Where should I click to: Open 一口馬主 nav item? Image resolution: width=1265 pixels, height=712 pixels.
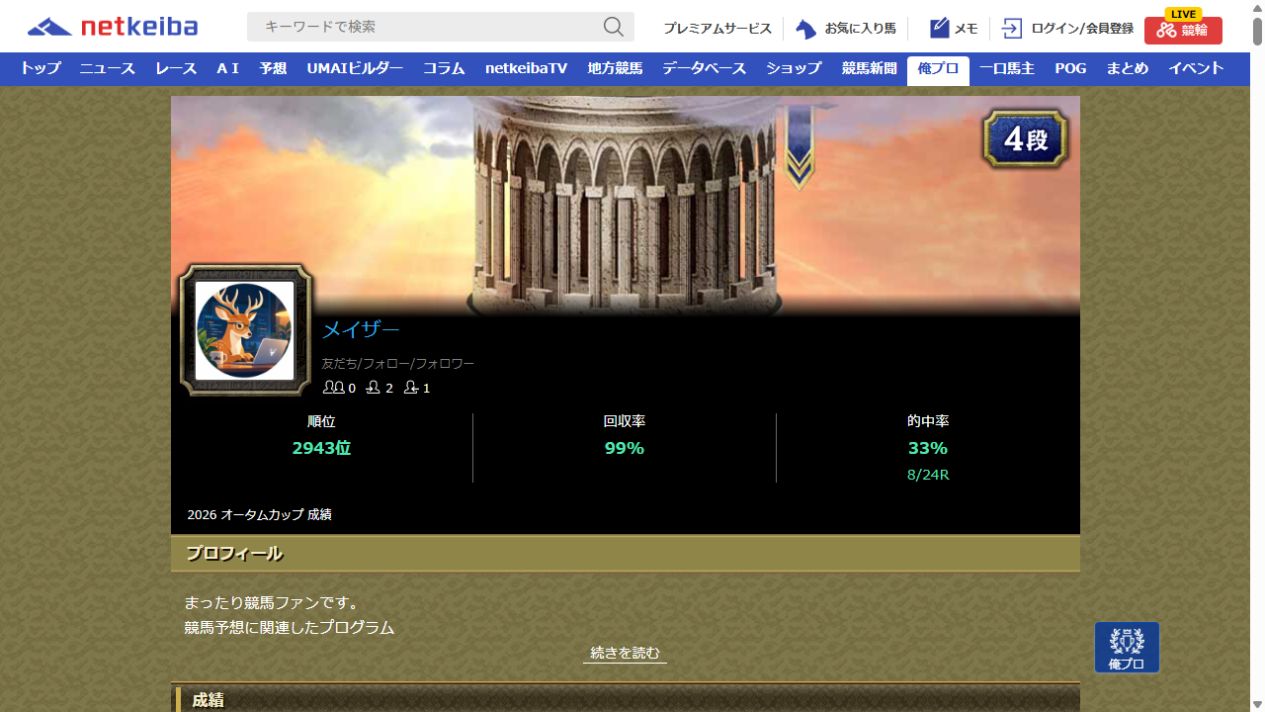(x=1007, y=69)
